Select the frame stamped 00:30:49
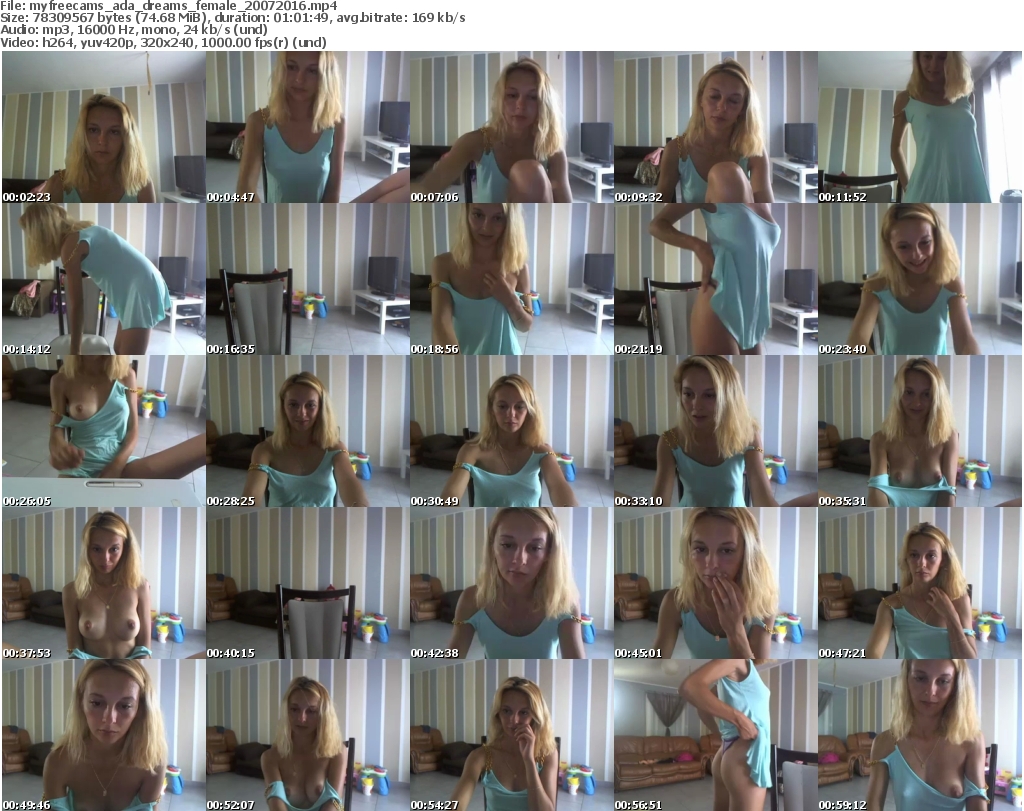The image size is (1024, 811). [511, 431]
